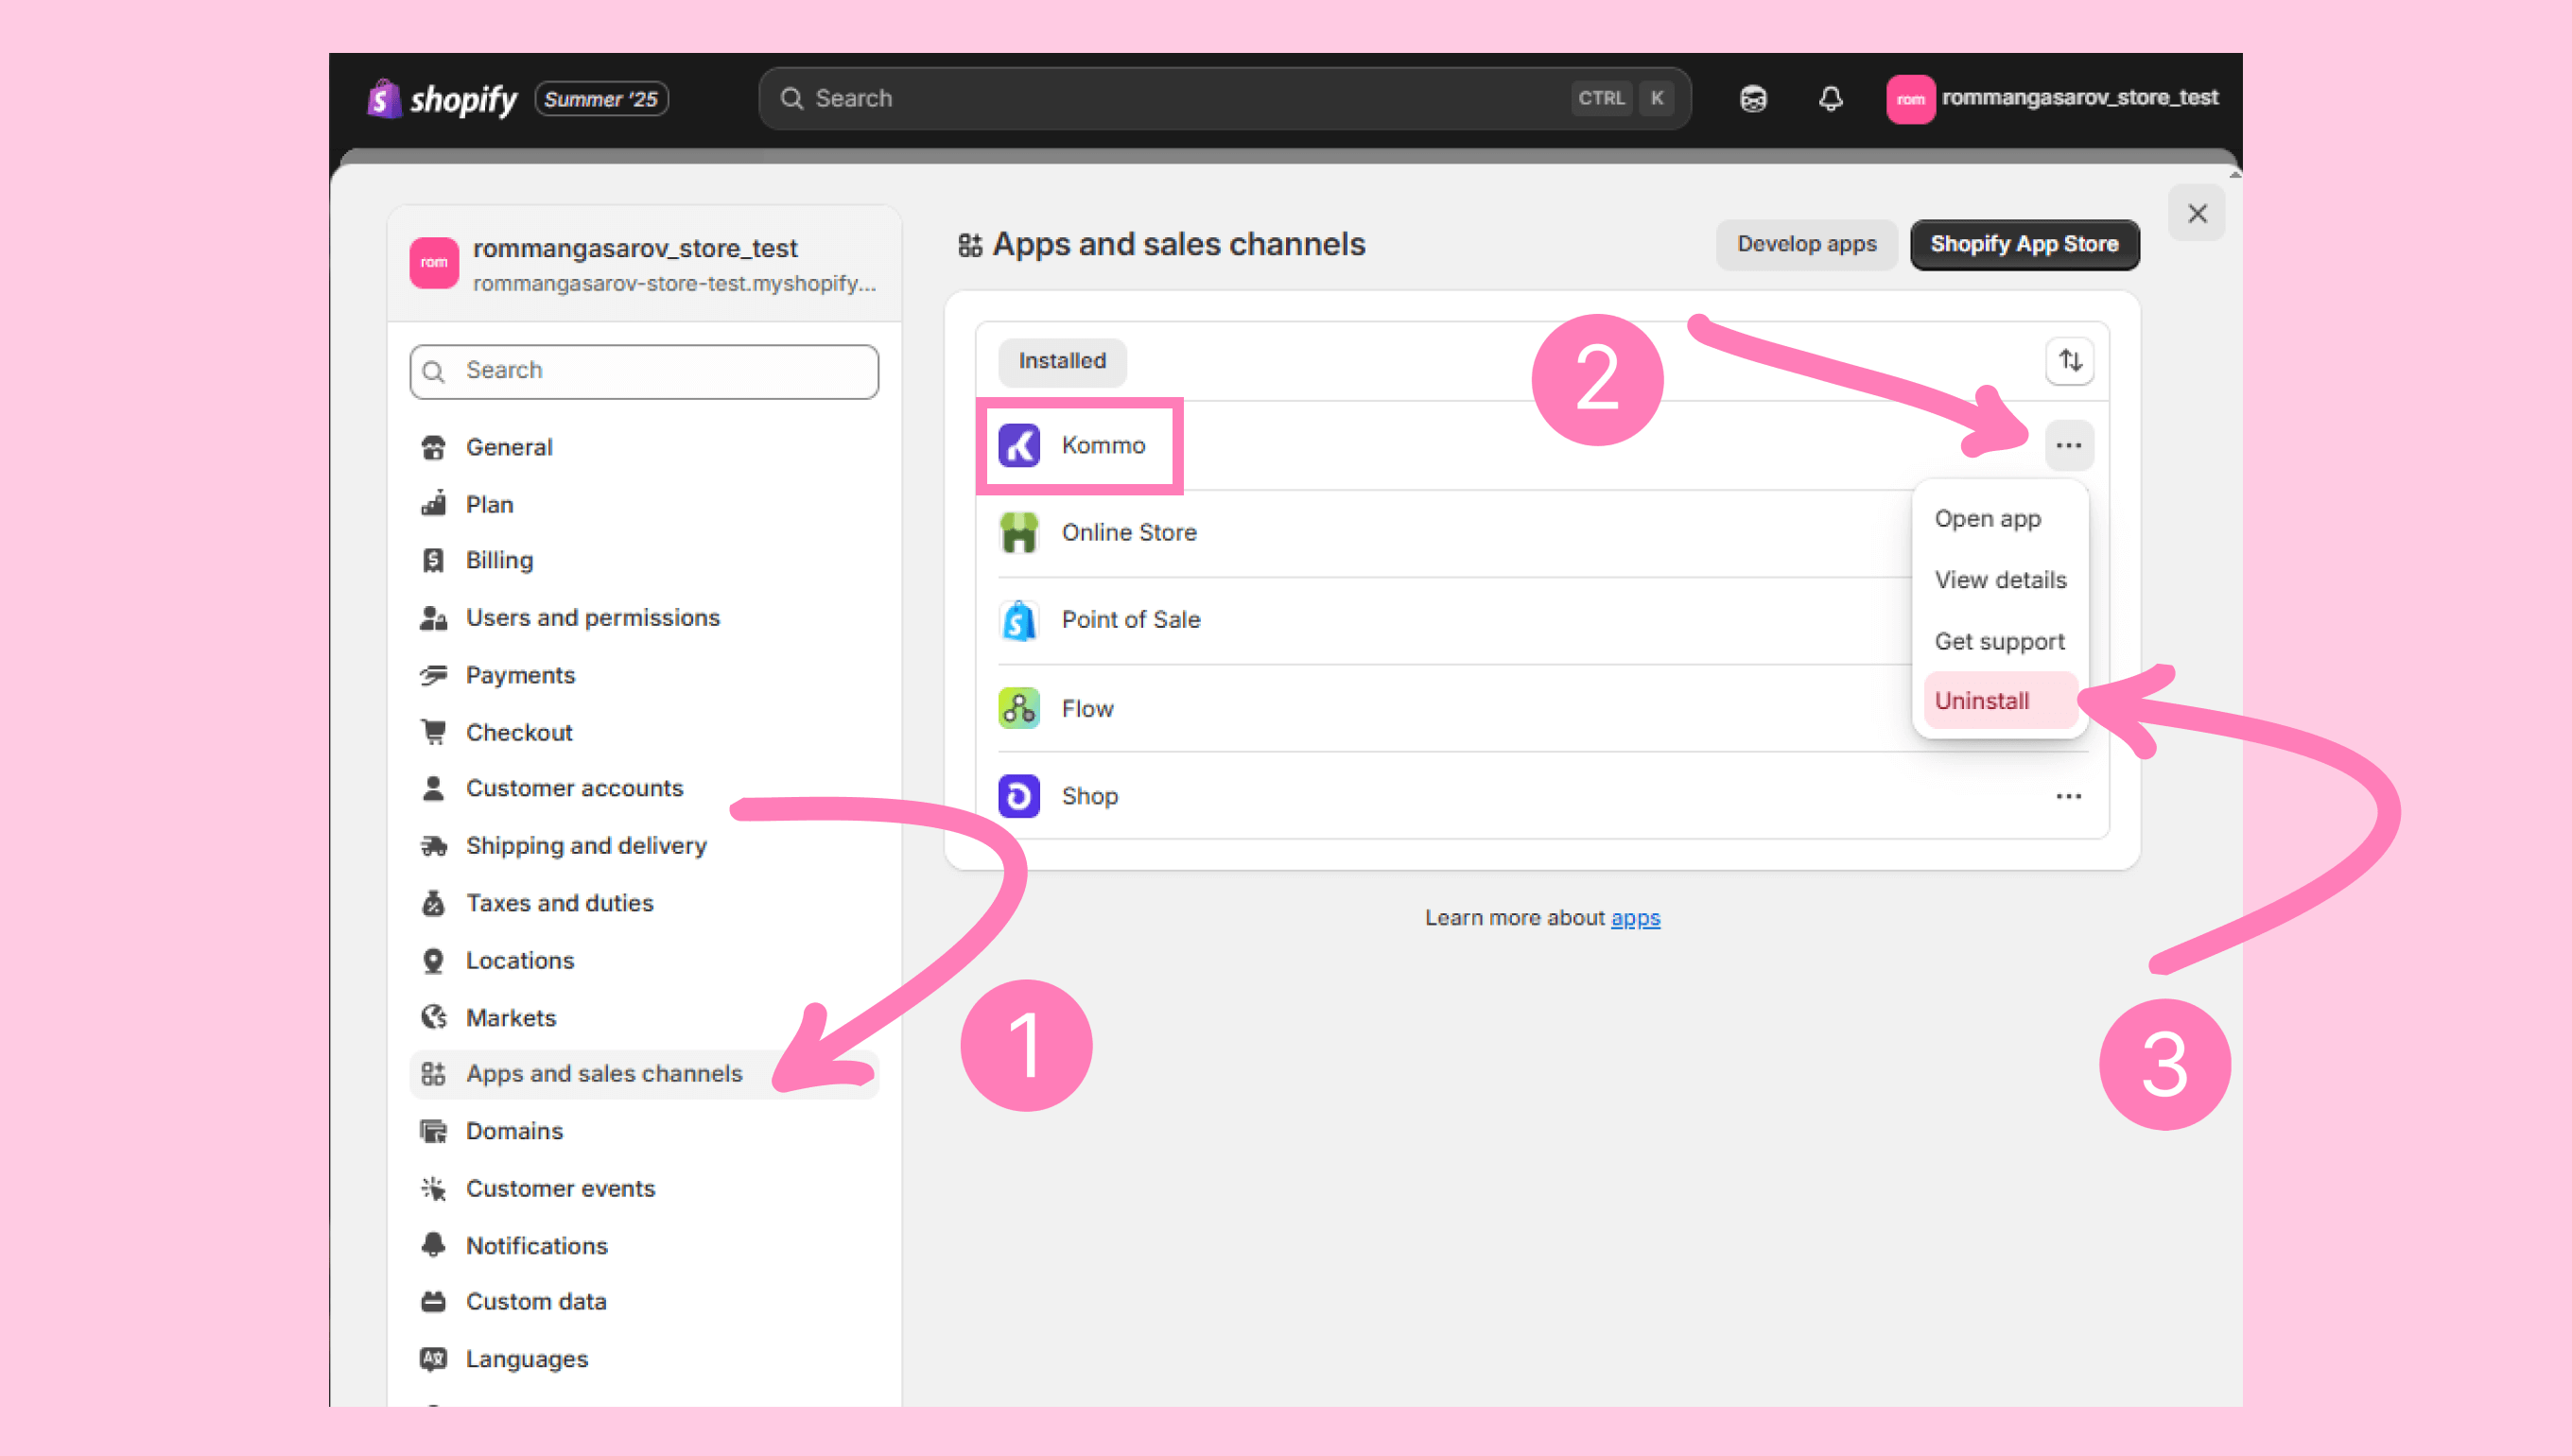This screenshot has height=1456, width=2572.
Task: Click the Online Store app icon
Action: coord(1019,533)
